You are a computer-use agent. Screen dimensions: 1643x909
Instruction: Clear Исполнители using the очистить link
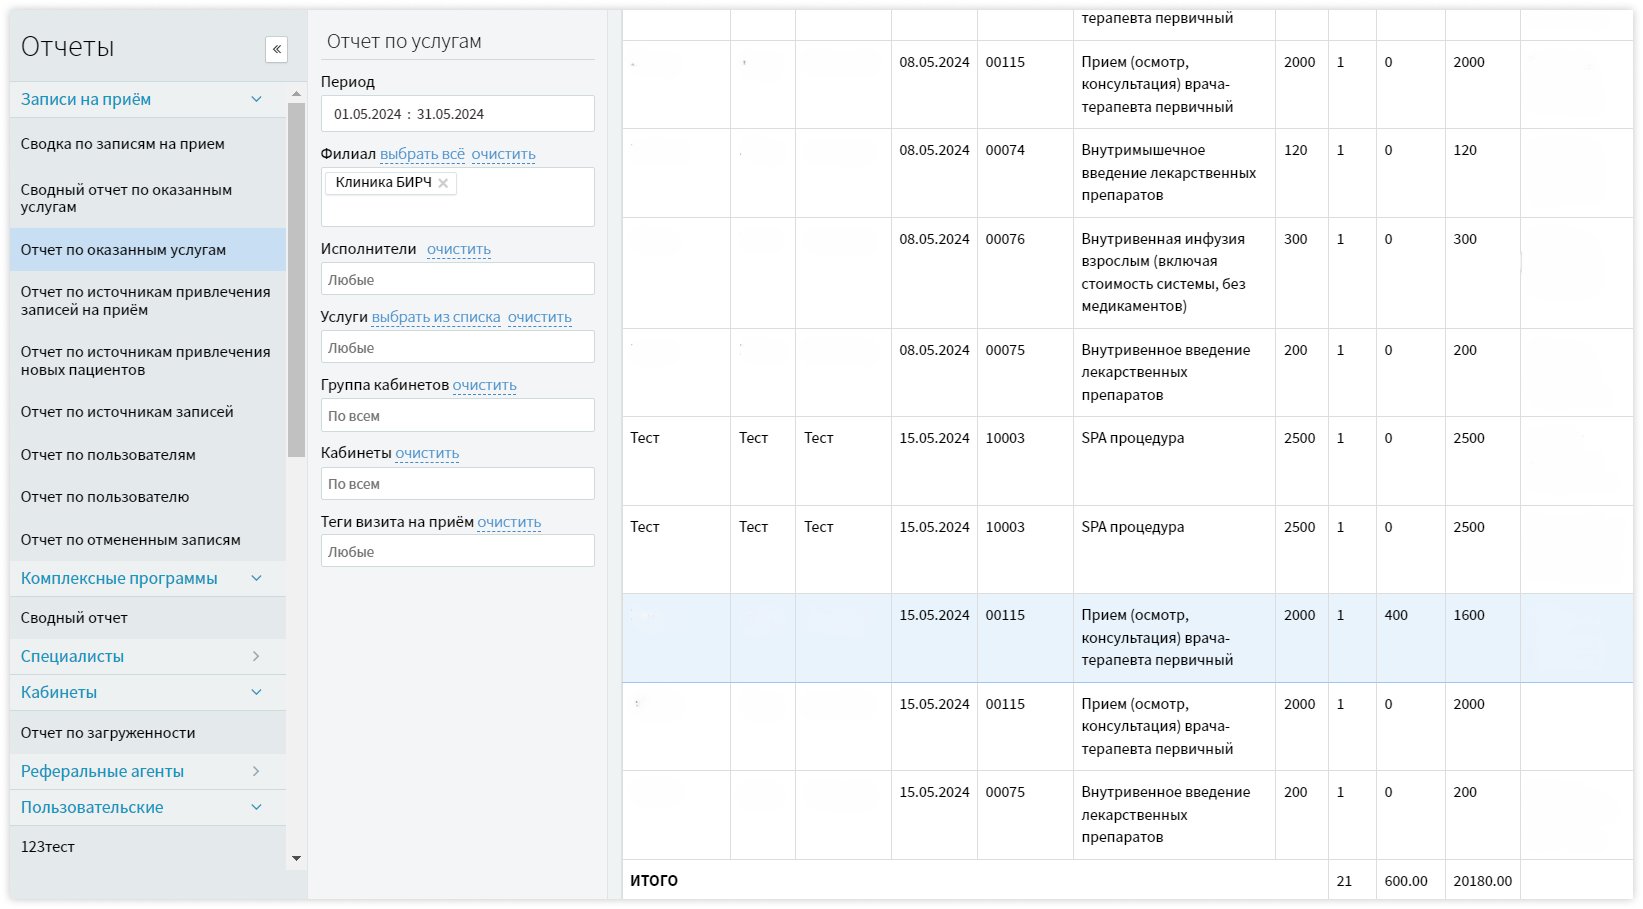[x=458, y=249]
